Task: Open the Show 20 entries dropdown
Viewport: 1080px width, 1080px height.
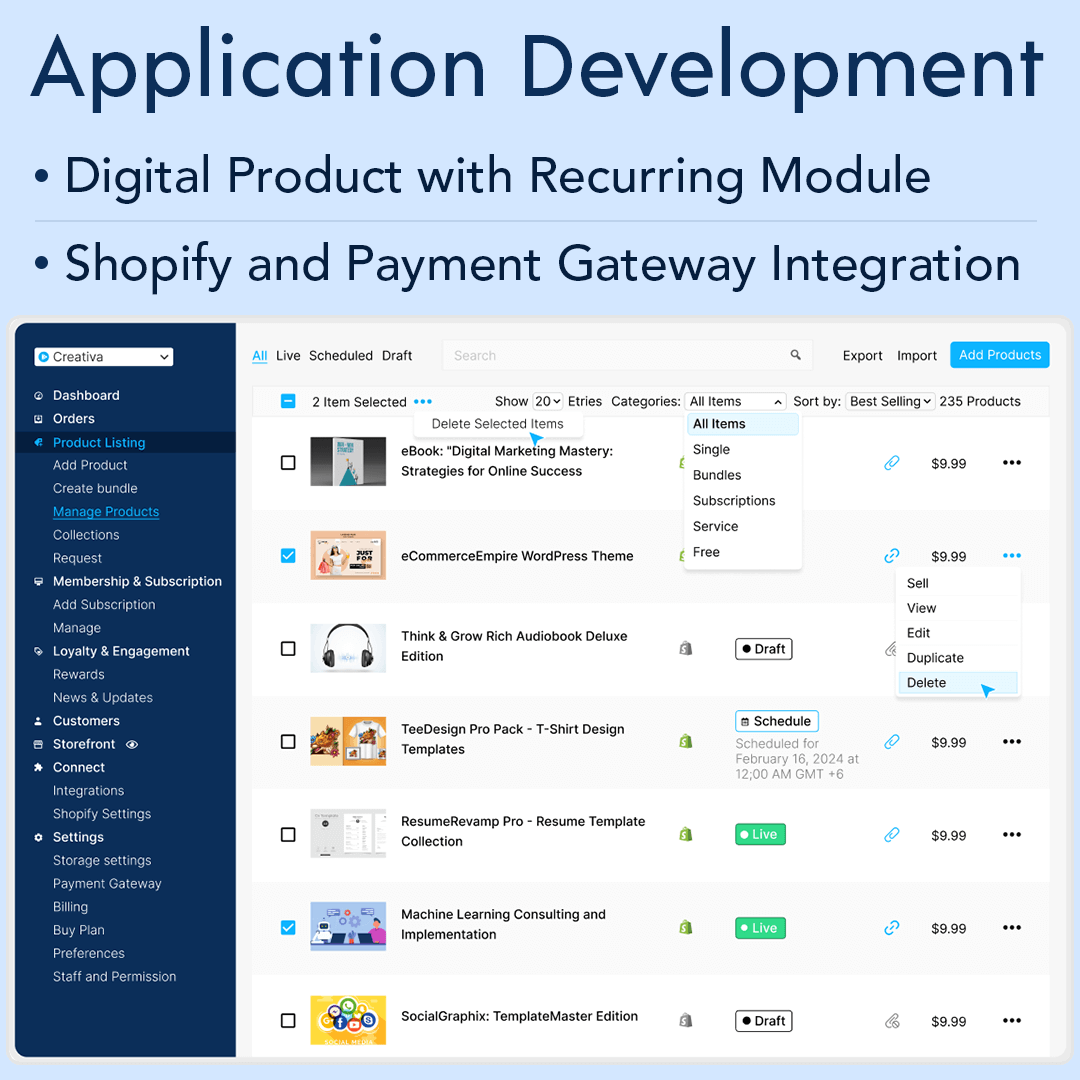Action: click(x=548, y=402)
